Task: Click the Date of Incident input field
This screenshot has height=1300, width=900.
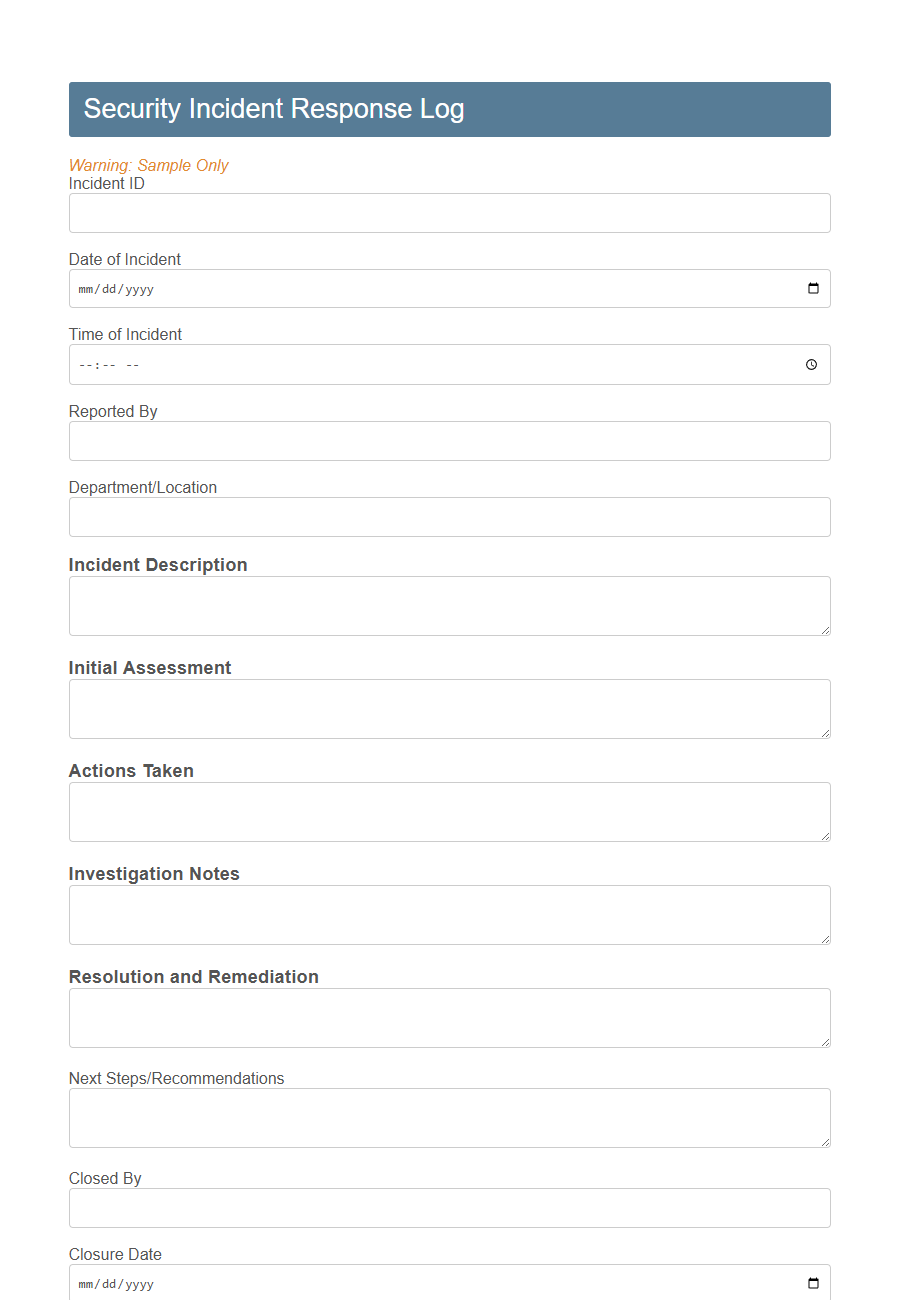Action: pyautogui.click(x=400, y=288)
